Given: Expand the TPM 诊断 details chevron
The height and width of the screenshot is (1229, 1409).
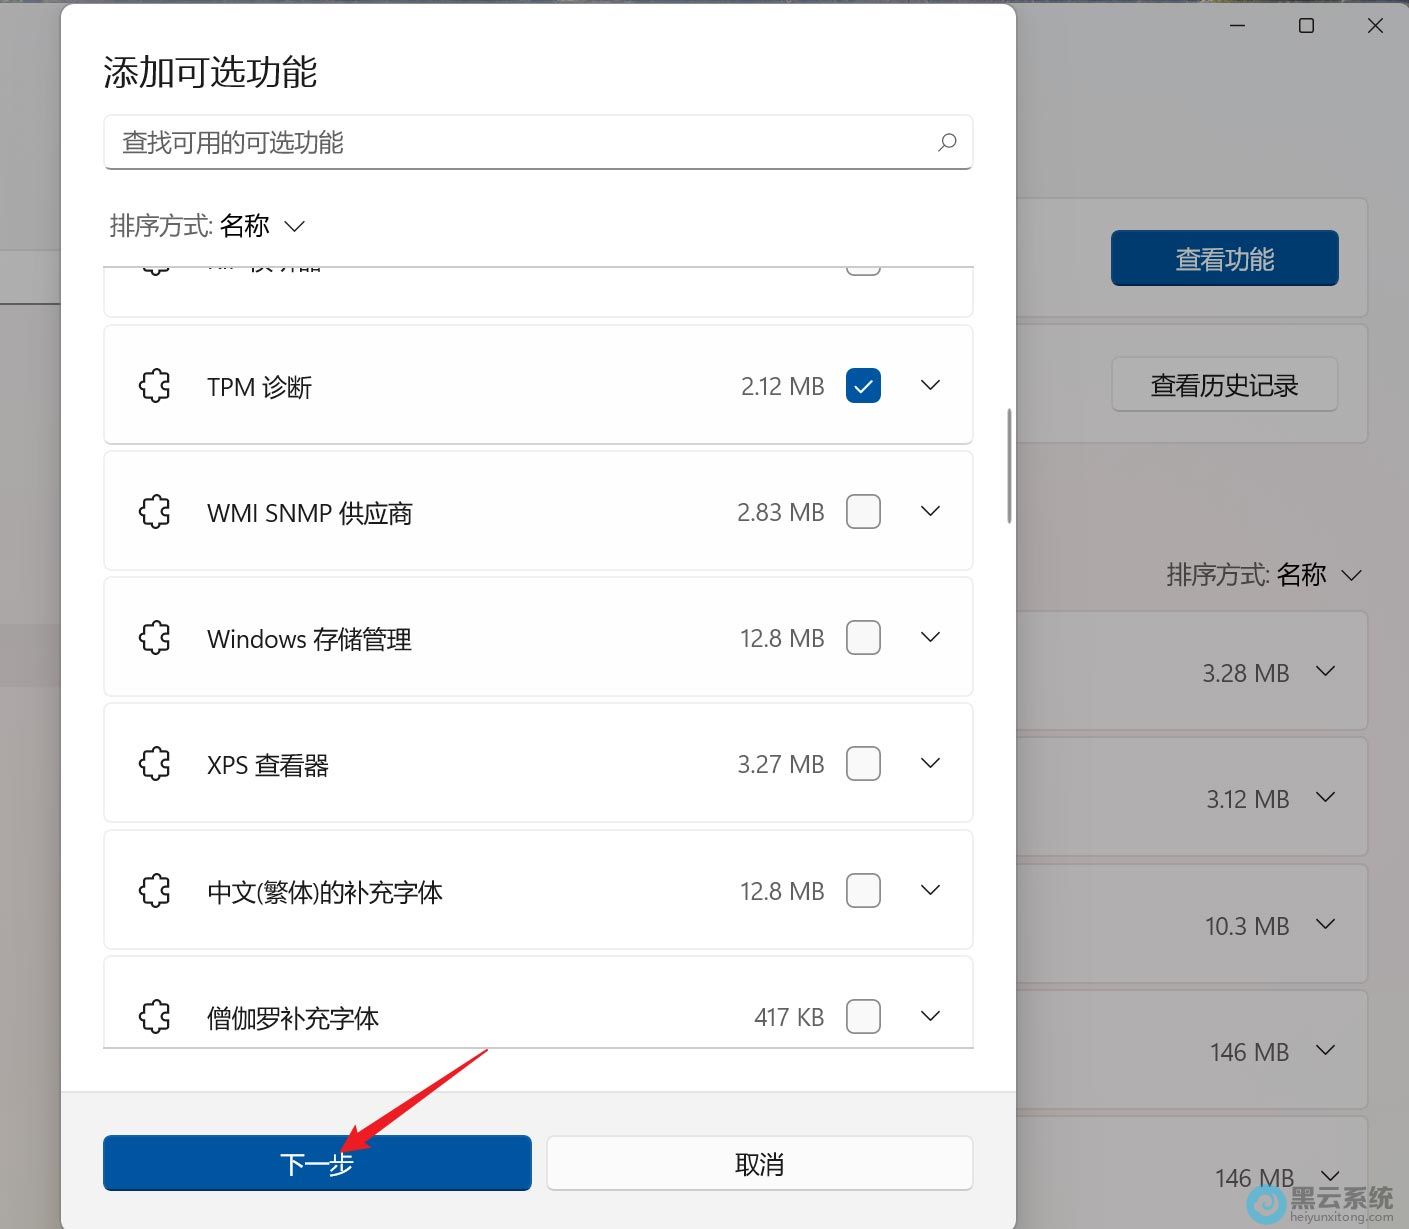Looking at the screenshot, I should click(x=929, y=385).
